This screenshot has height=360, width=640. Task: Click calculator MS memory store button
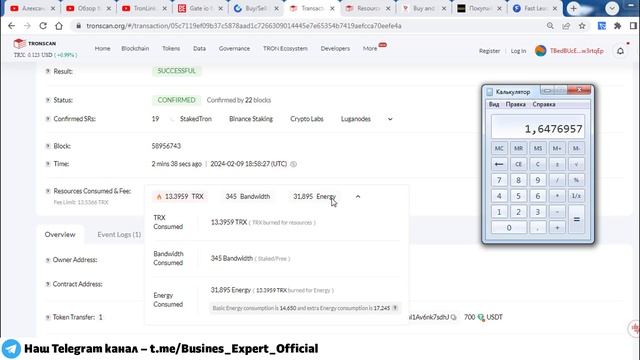pyautogui.click(x=538, y=148)
